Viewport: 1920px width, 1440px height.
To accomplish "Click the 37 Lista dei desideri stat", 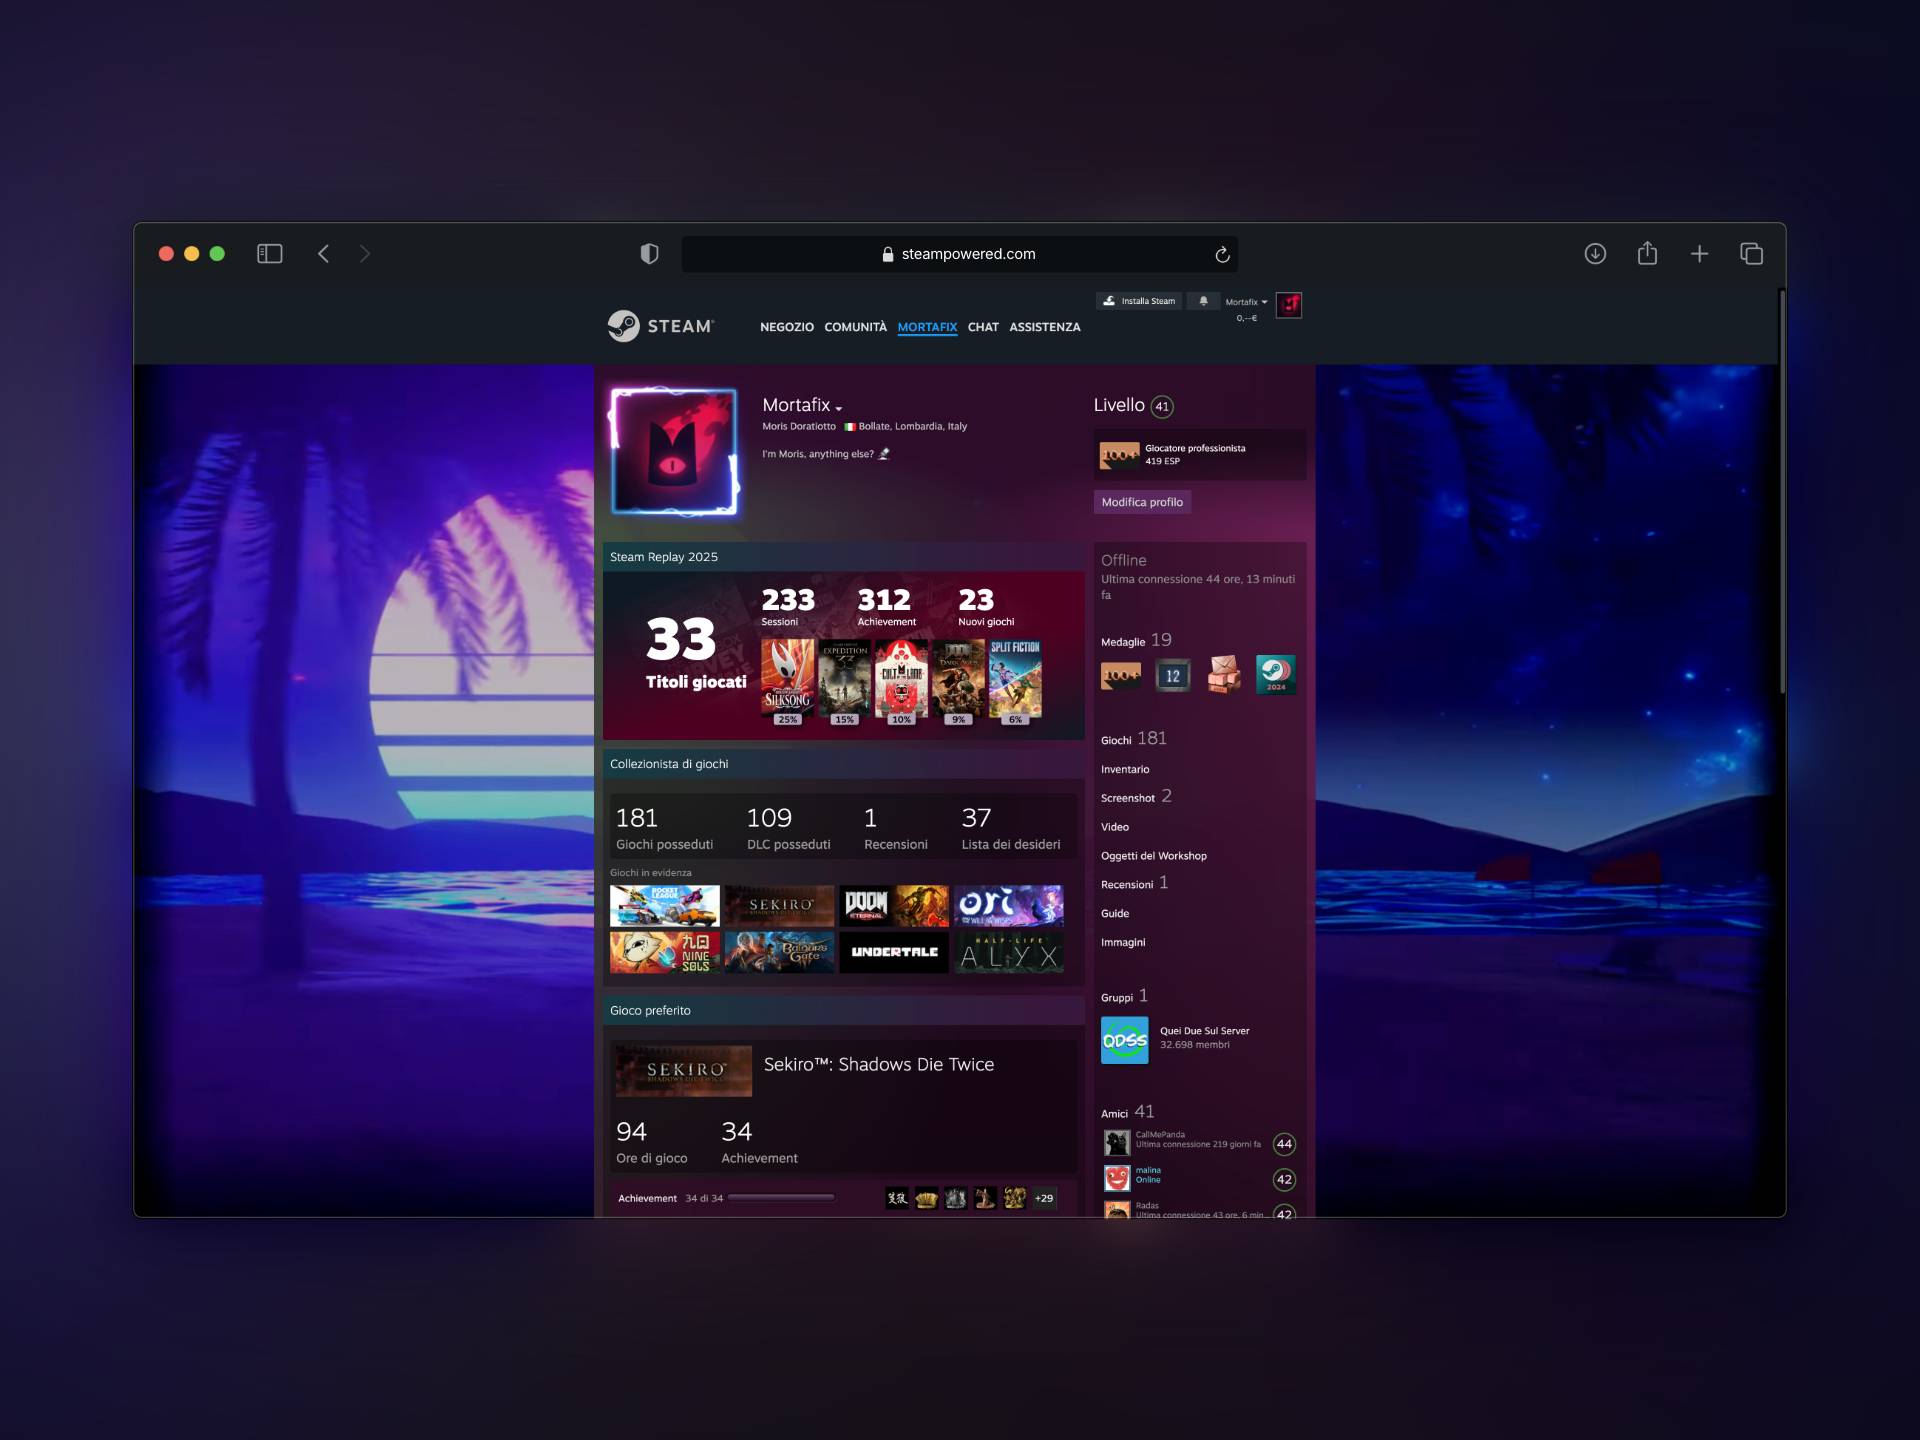I will 1011,828.
